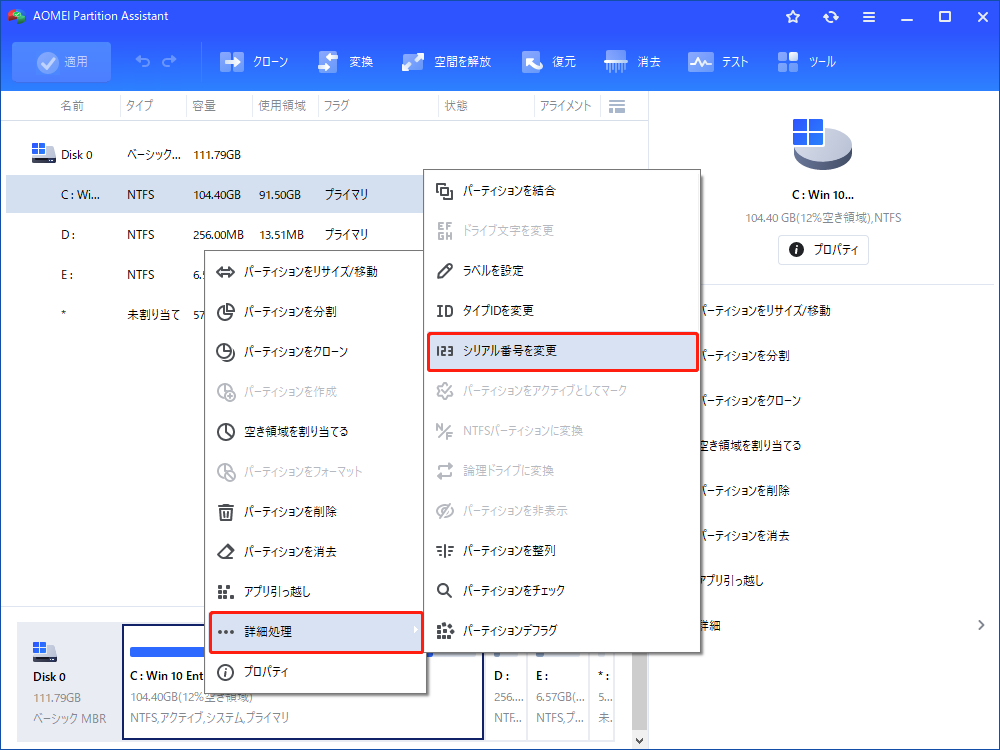1000x750 pixels.
Task: Choose App Mover (アプリ引っ越し) in context menu
Action: click(315, 592)
